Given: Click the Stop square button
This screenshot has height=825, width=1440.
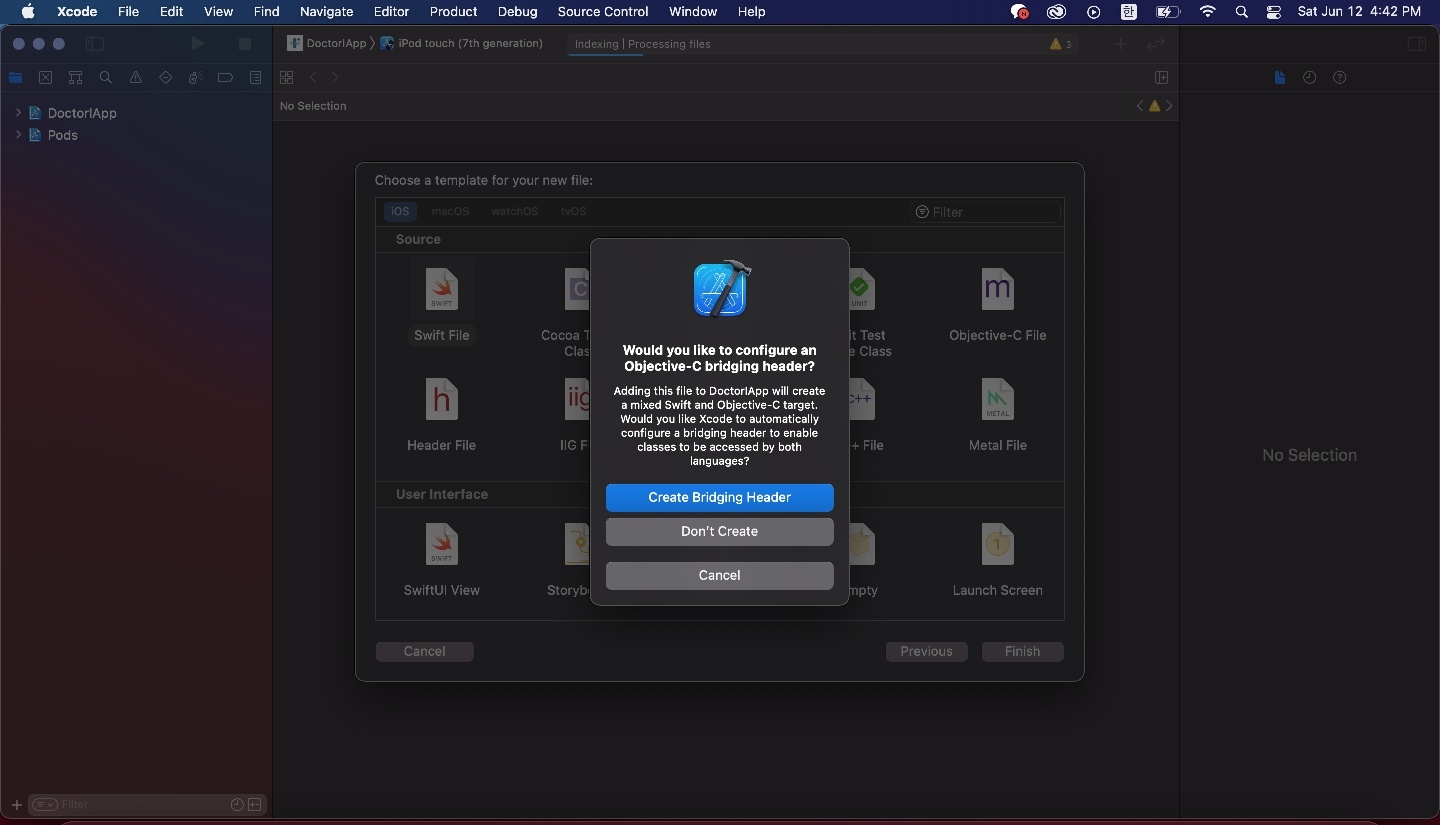Looking at the screenshot, I should coord(244,44).
